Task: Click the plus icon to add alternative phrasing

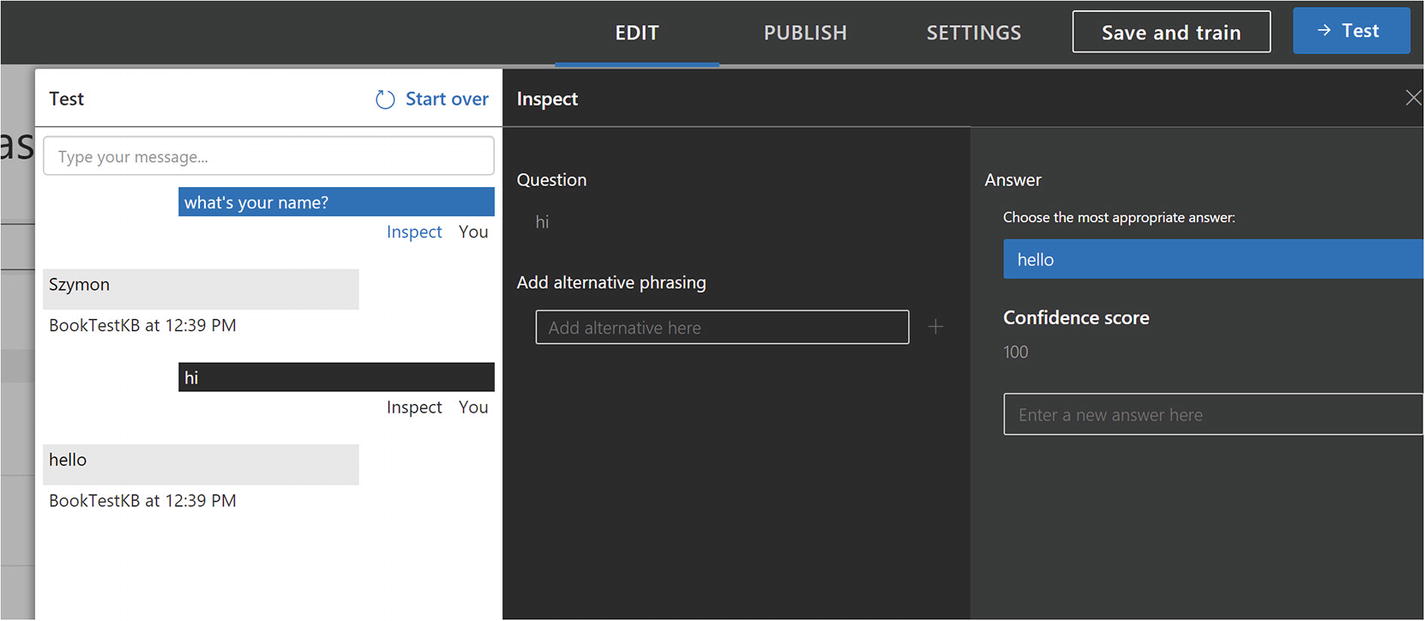Action: tap(935, 327)
